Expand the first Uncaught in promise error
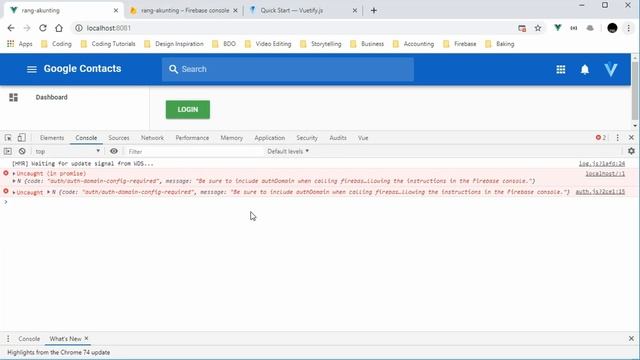 click(14, 173)
